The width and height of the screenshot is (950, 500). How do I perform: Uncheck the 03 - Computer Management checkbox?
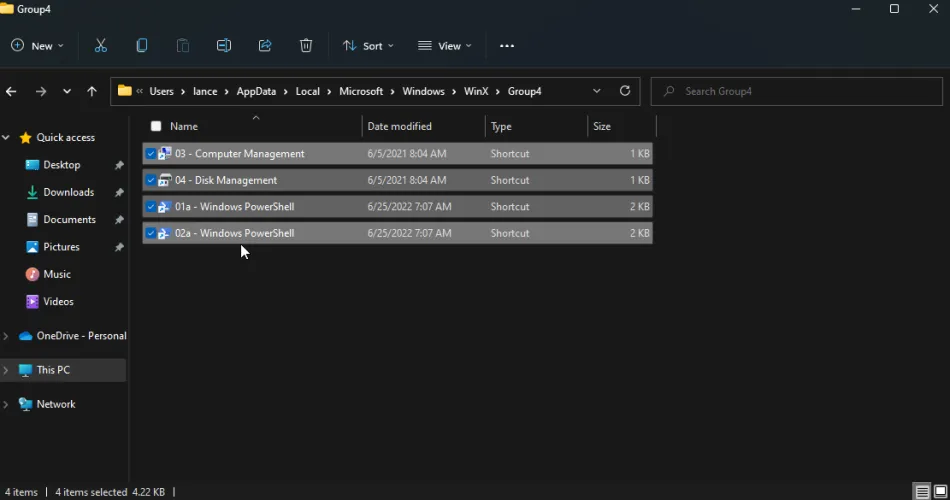151,154
